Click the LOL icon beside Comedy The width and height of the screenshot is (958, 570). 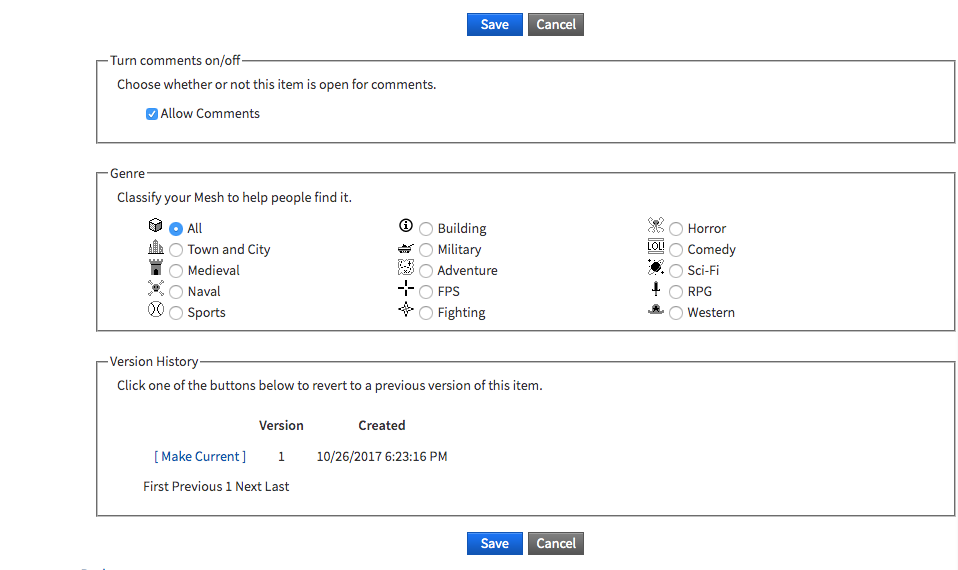tap(656, 246)
